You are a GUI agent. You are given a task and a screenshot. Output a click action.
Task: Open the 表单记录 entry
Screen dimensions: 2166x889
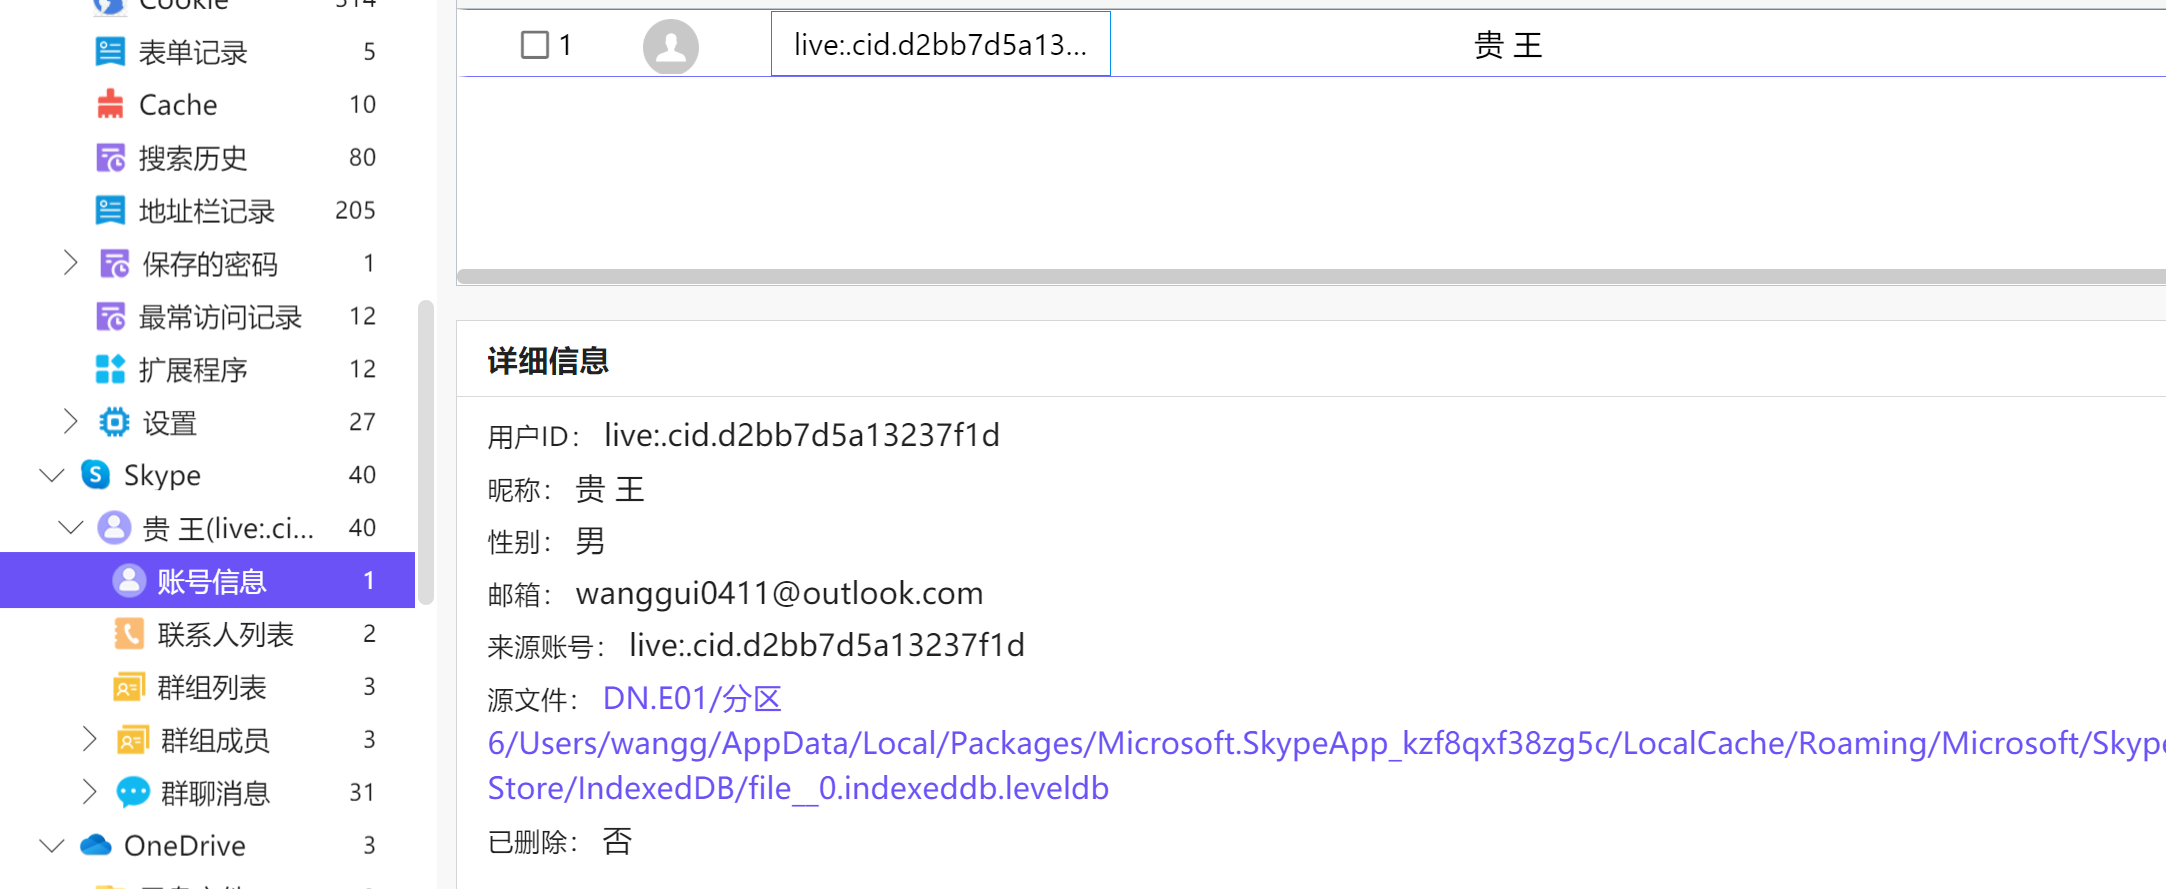pyautogui.click(x=193, y=52)
